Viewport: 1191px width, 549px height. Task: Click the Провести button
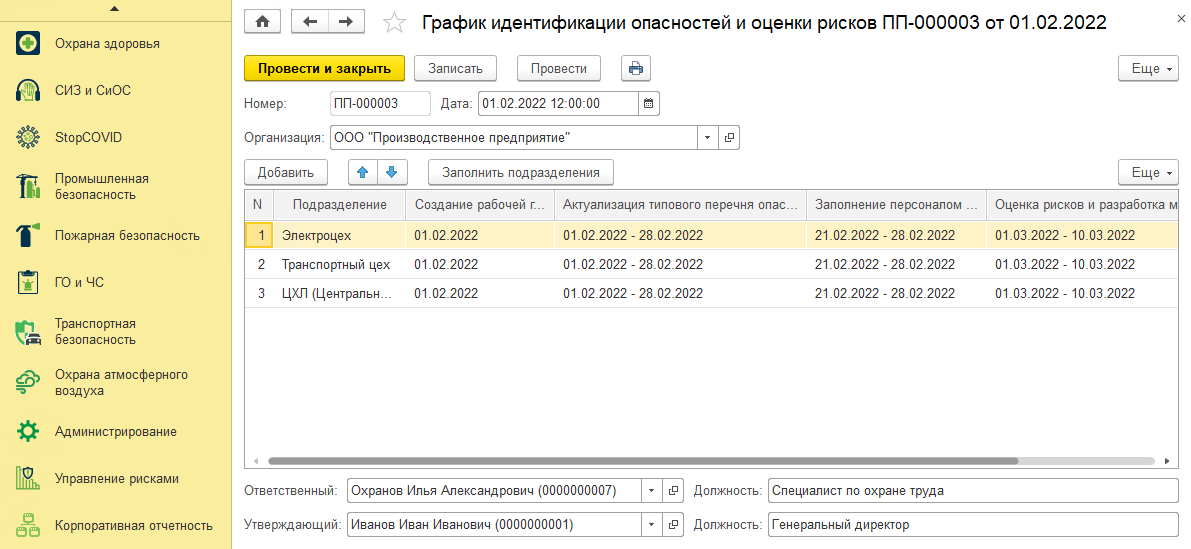[559, 68]
